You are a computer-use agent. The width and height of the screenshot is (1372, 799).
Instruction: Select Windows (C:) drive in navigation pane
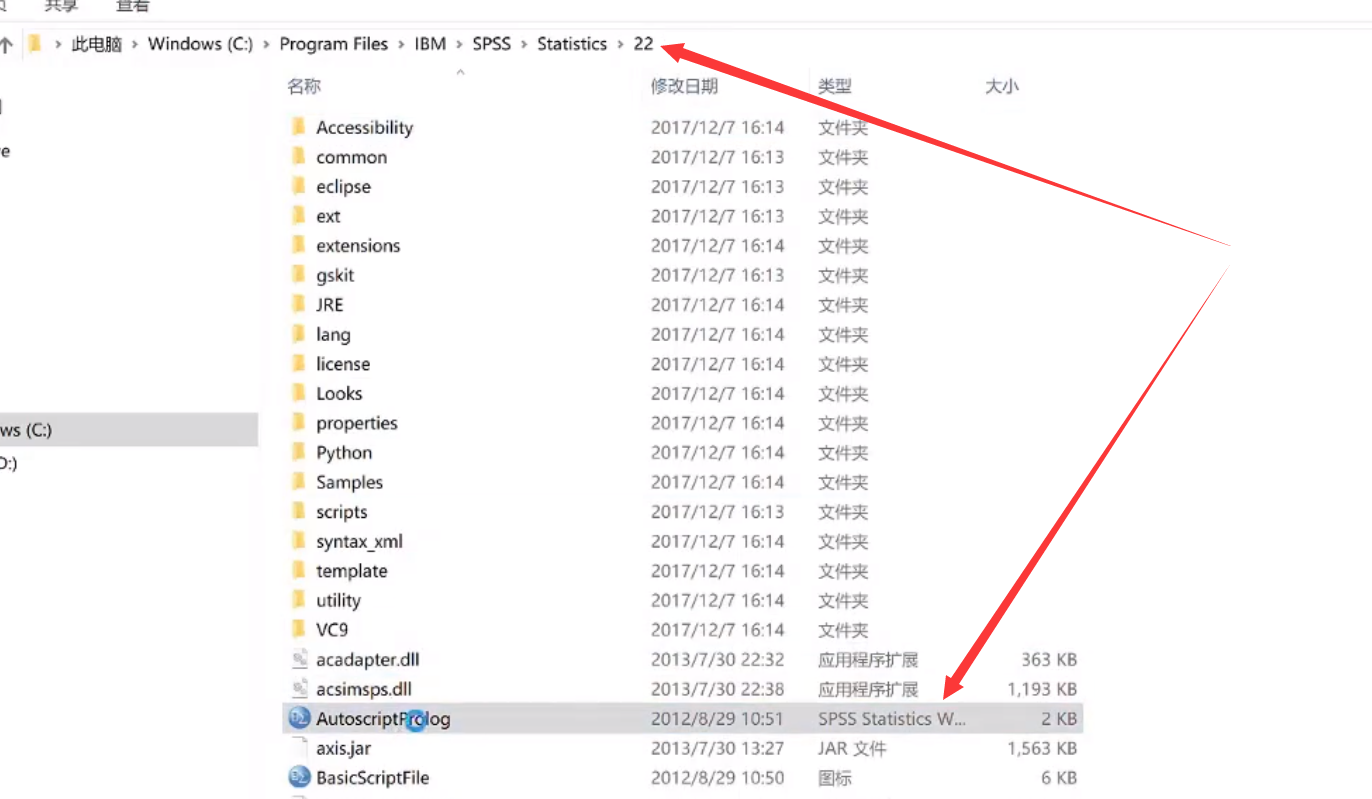(x=129, y=430)
